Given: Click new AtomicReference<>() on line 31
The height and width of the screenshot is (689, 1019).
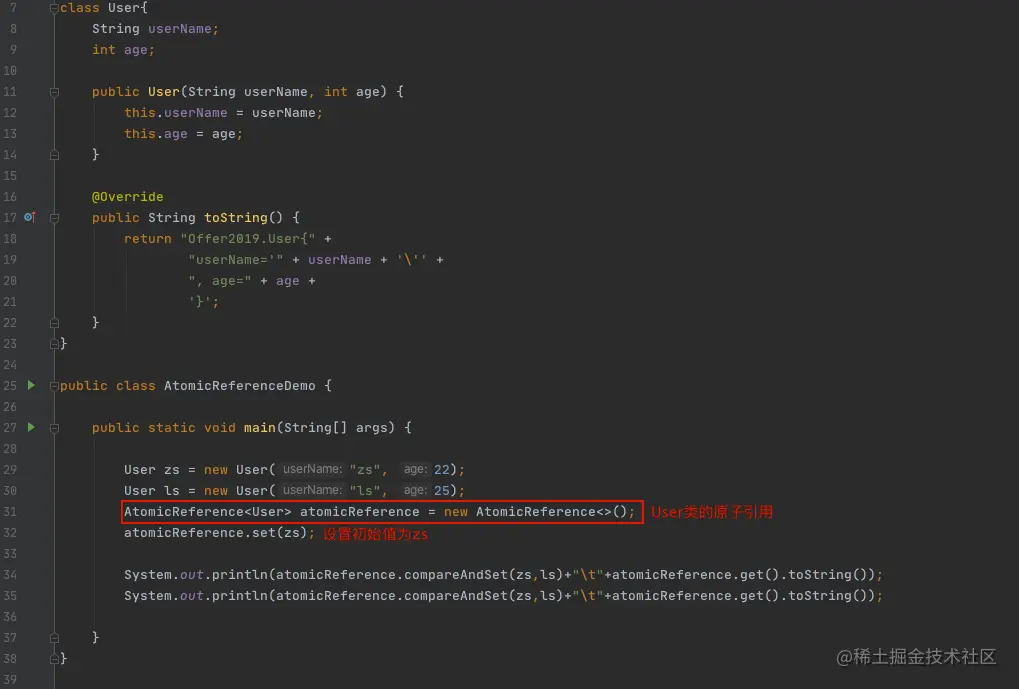Looking at the screenshot, I should point(535,512).
